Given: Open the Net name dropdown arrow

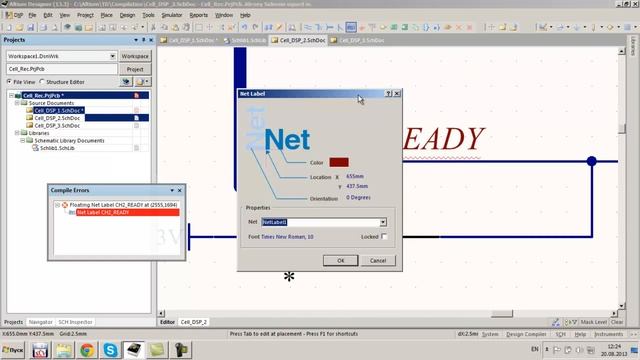Looking at the screenshot, I should 383,222.
